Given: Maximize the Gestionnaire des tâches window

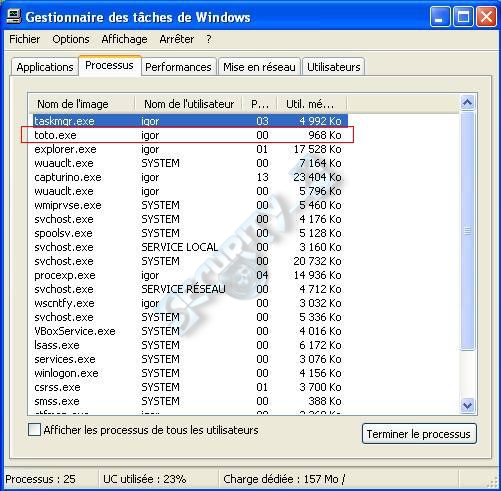Looking at the screenshot, I should [x=463, y=17].
